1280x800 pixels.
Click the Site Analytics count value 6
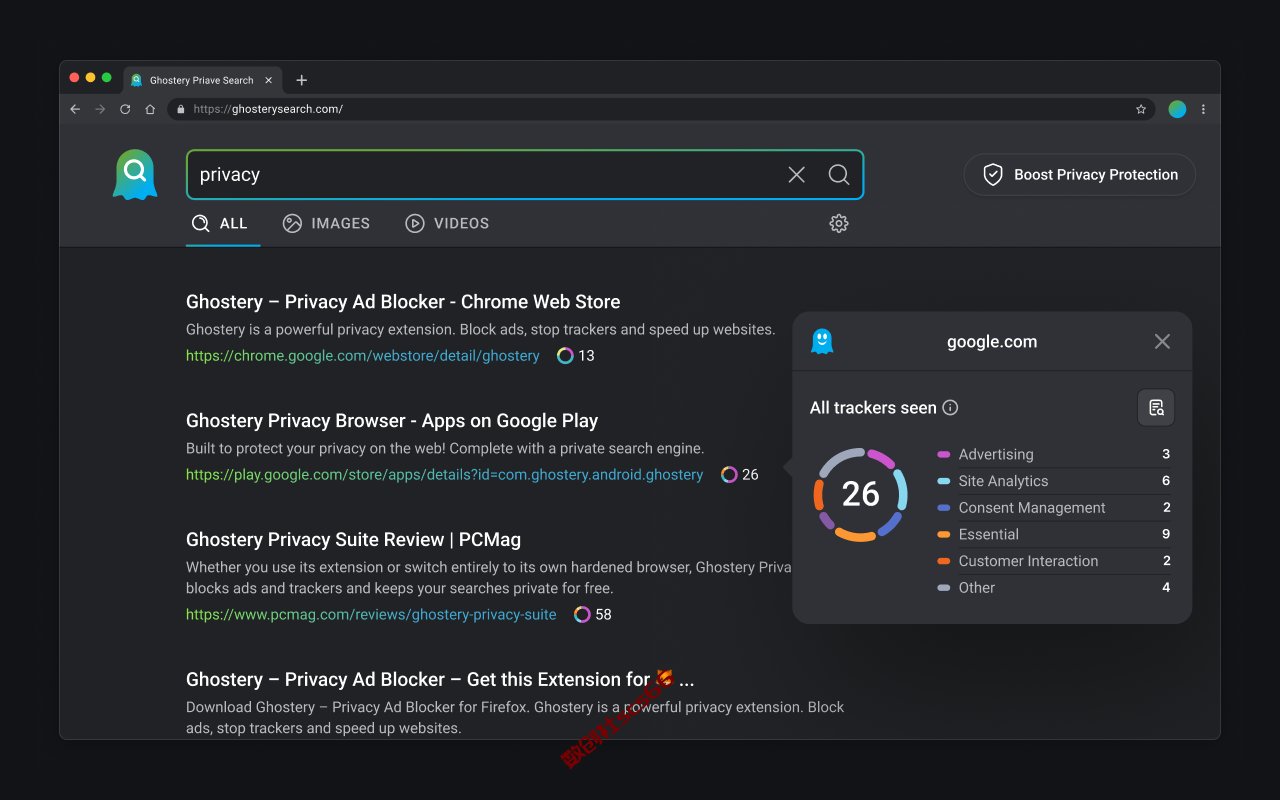(x=1166, y=481)
